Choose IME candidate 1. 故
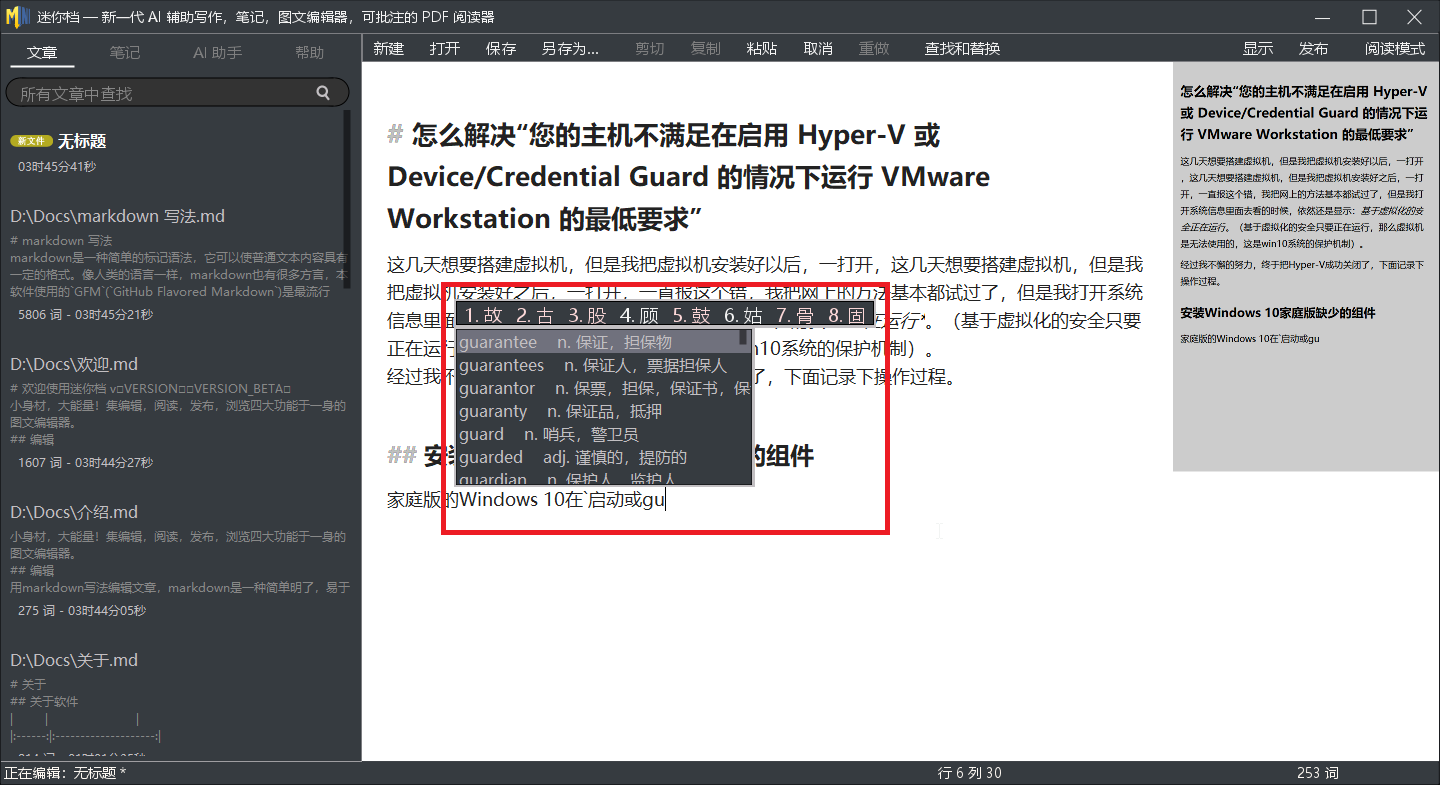The width and height of the screenshot is (1440, 785). click(x=484, y=316)
